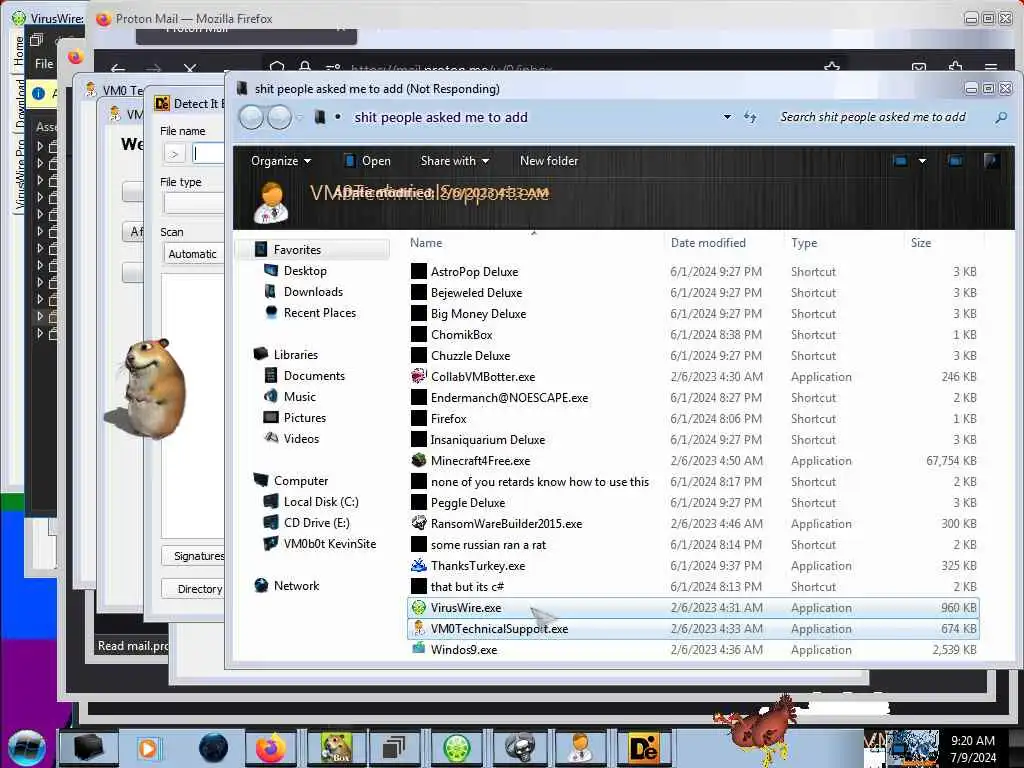
Task: Click the ThanksTurkey.exe icon
Action: (x=419, y=566)
